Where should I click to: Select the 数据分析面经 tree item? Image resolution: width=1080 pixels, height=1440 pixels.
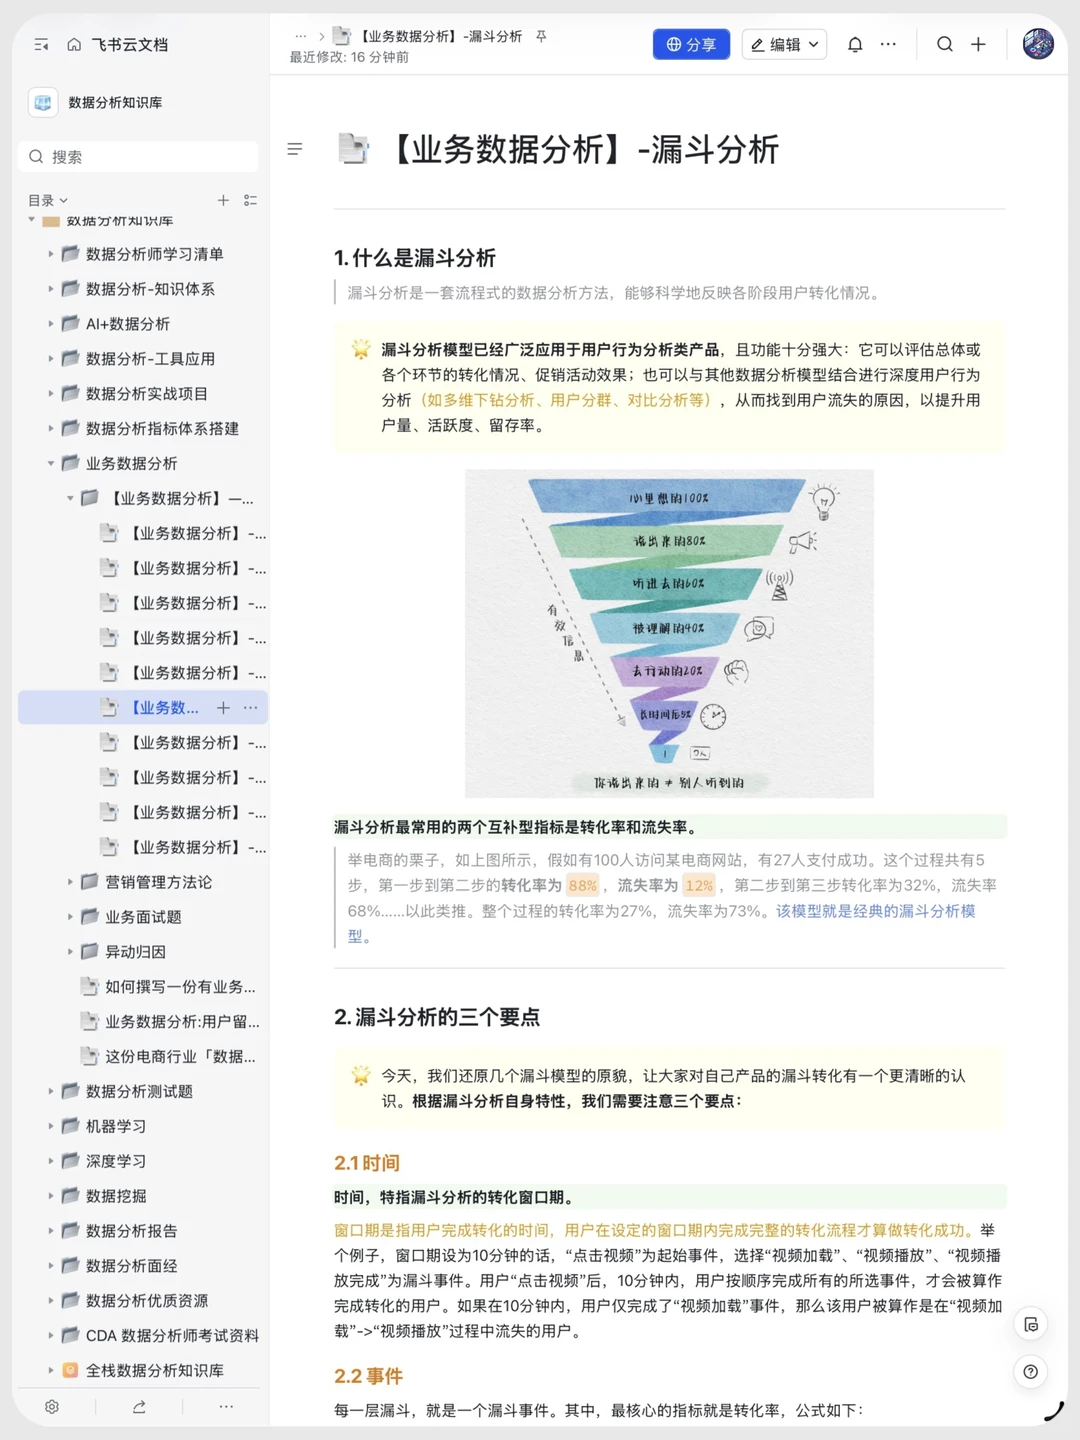pos(131,1266)
